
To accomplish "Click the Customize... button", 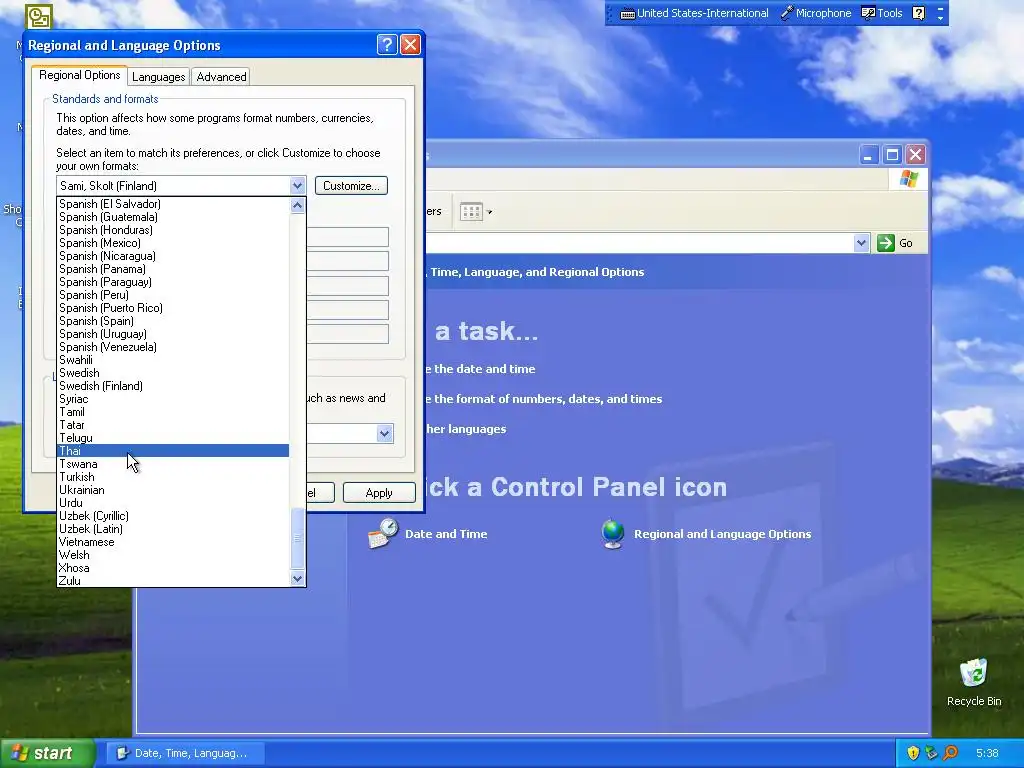I will tap(351, 185).
